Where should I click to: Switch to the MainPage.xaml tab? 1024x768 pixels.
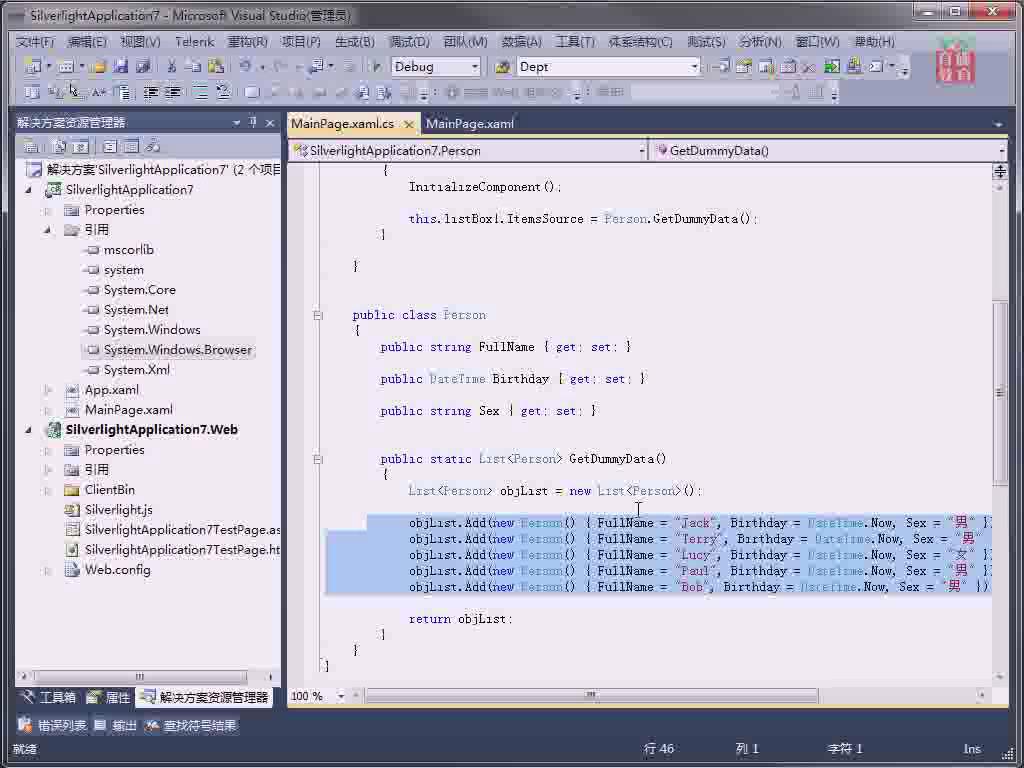[x=470, y=123]
